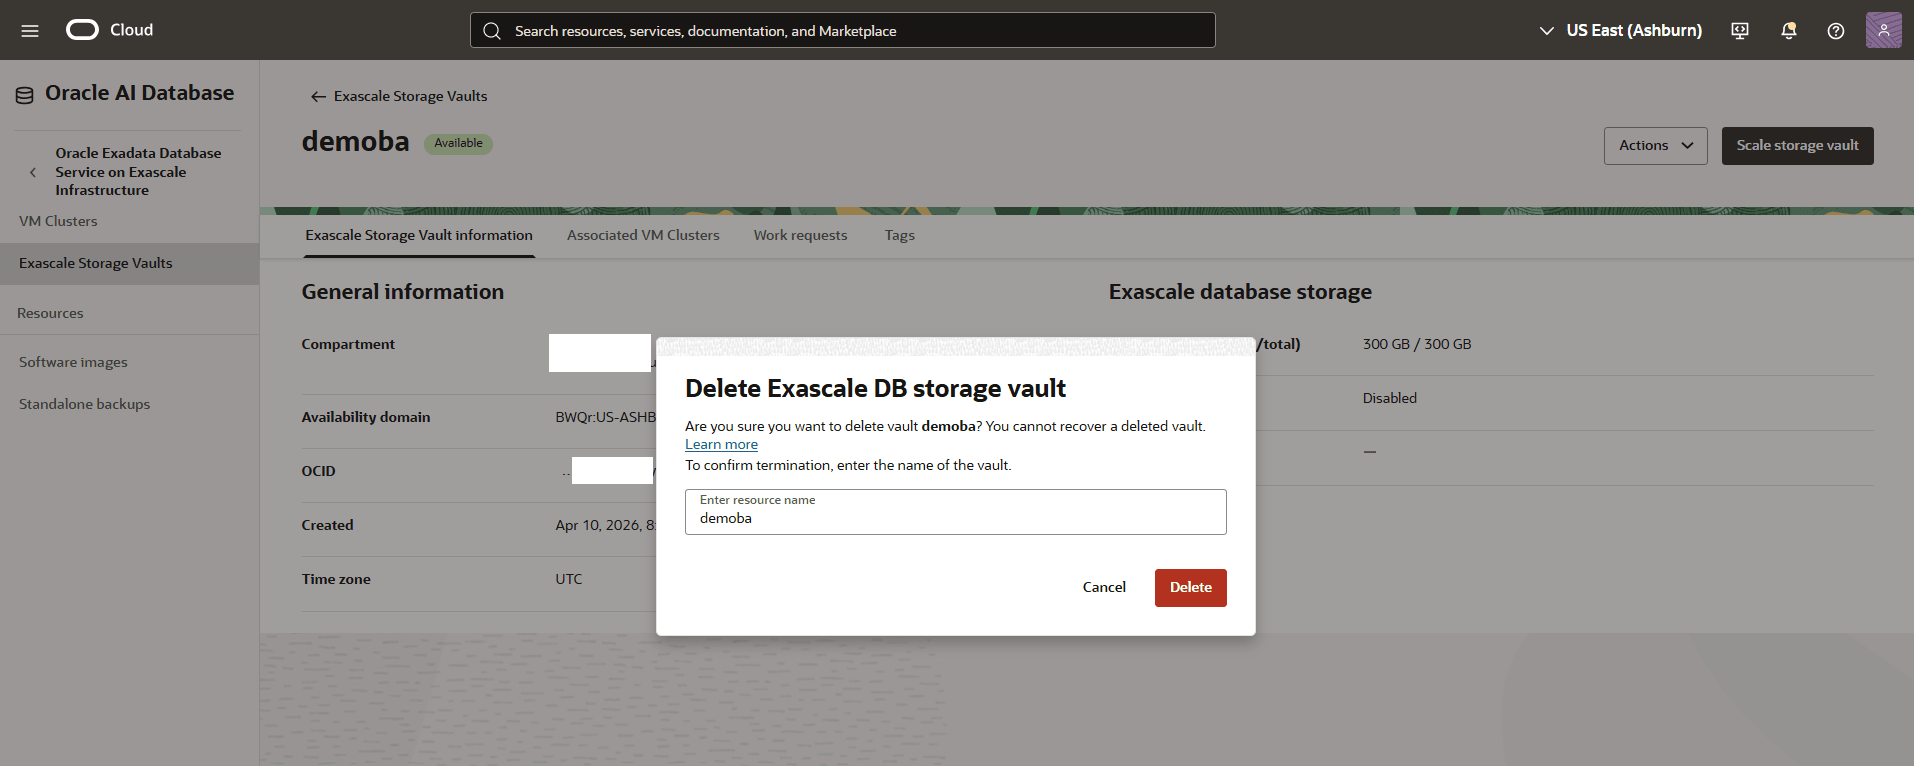1914x766 pixels.
Task: Click the Available status badge
Action: [458, 144]
